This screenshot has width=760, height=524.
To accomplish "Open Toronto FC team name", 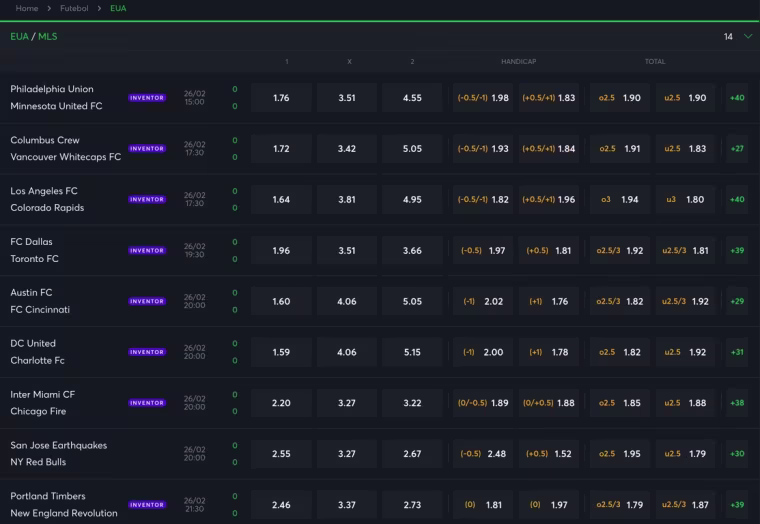I will coord(34,258).
